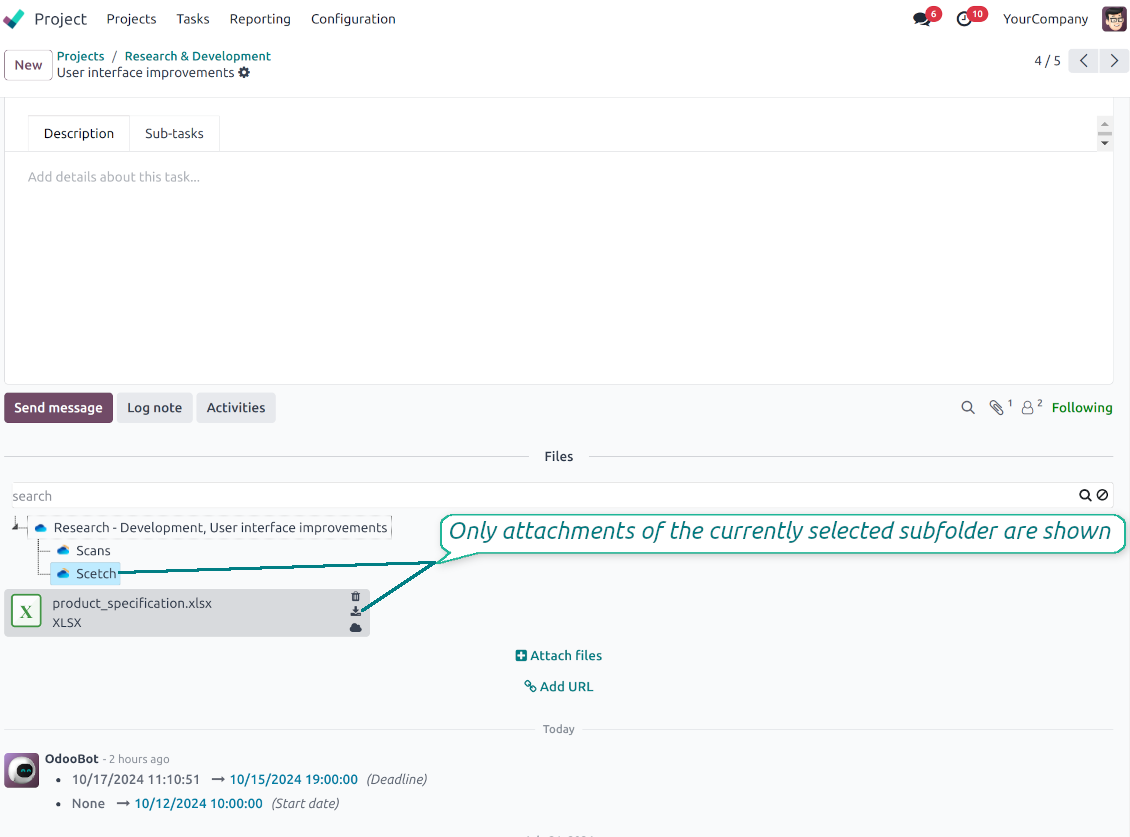Image resolution: width=1130 pixels, height=837 pixels.
Task: Download the product_specification.xlsx file
Action: click(355, 611)
